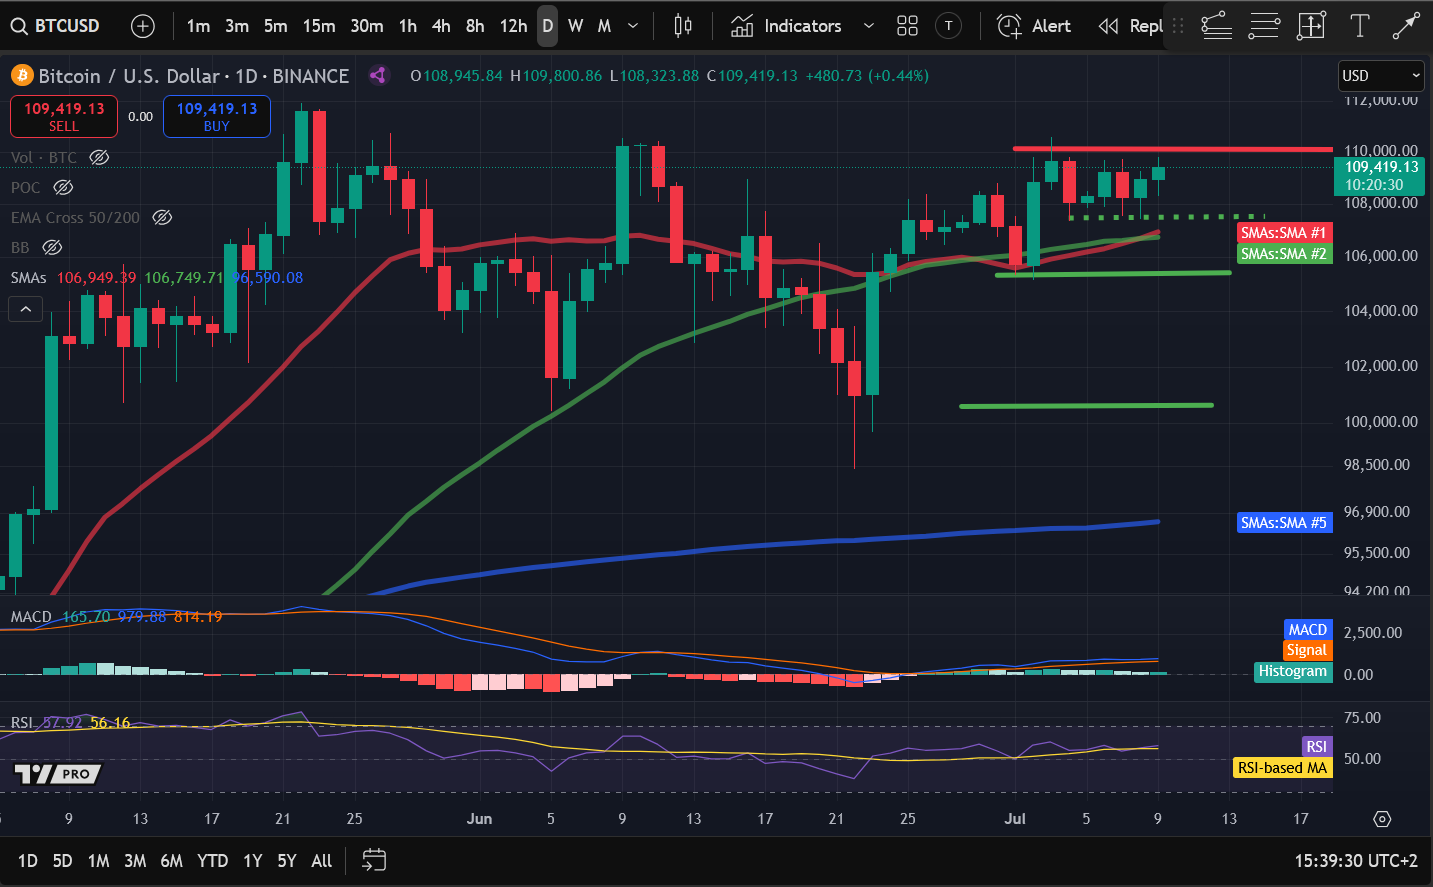Show the hidden EMA Cross 50/200 indicator
Viewport: 1433px width, 887px height.
point(162,217)
